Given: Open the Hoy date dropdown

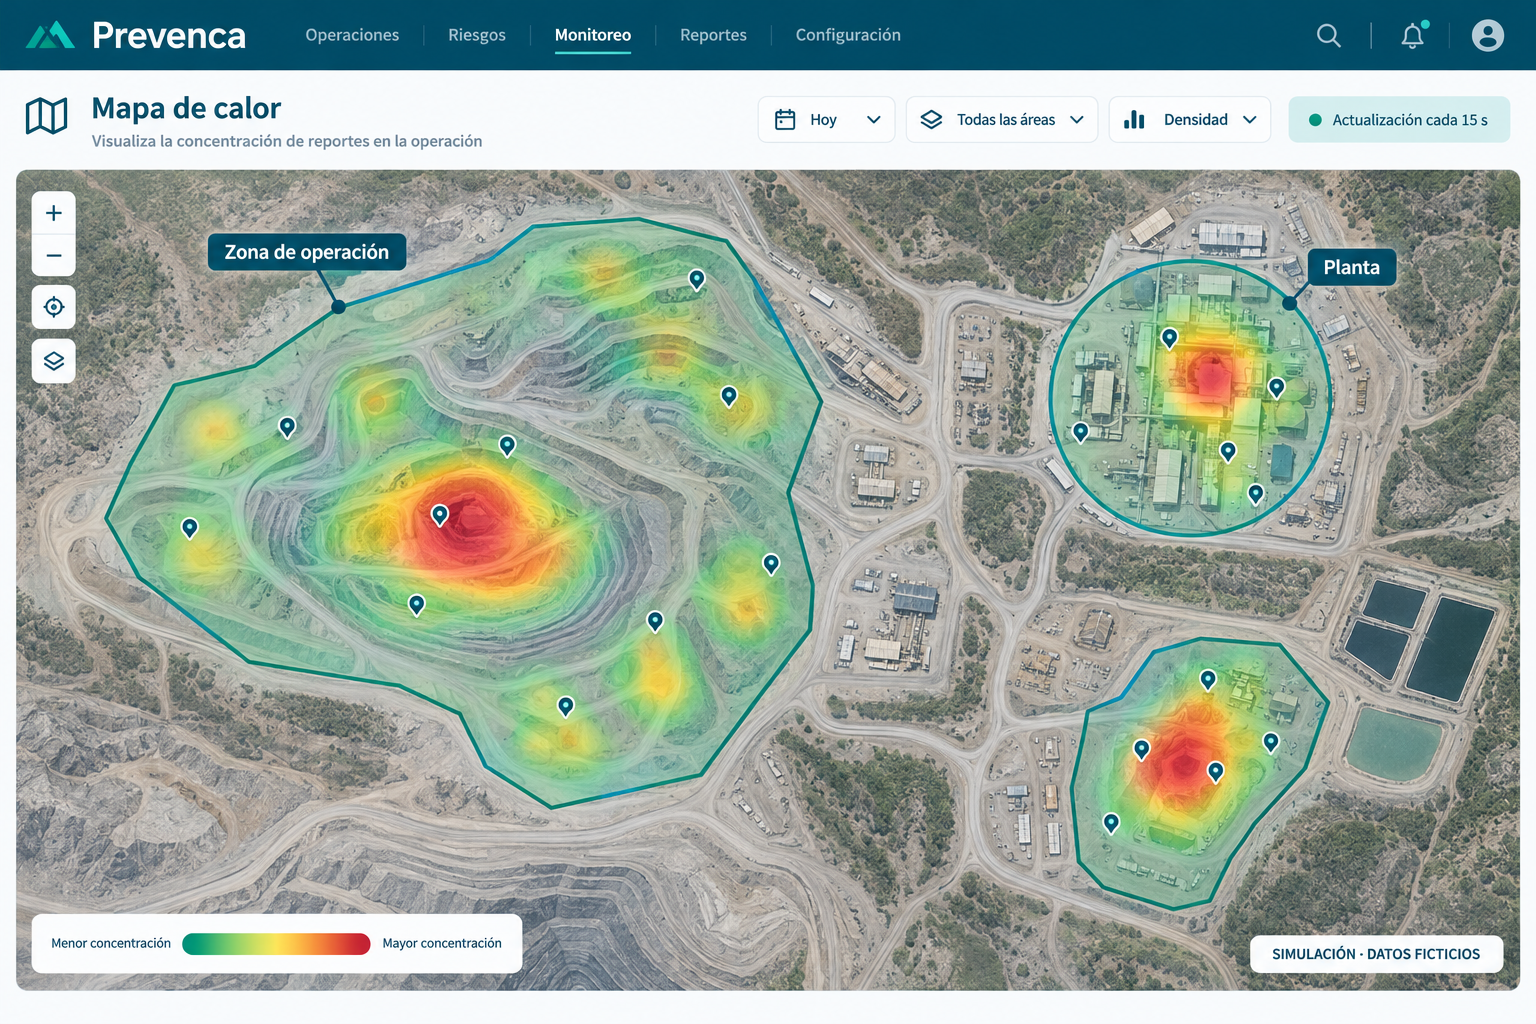Looking at the screenshot, I should coord(826,120).
